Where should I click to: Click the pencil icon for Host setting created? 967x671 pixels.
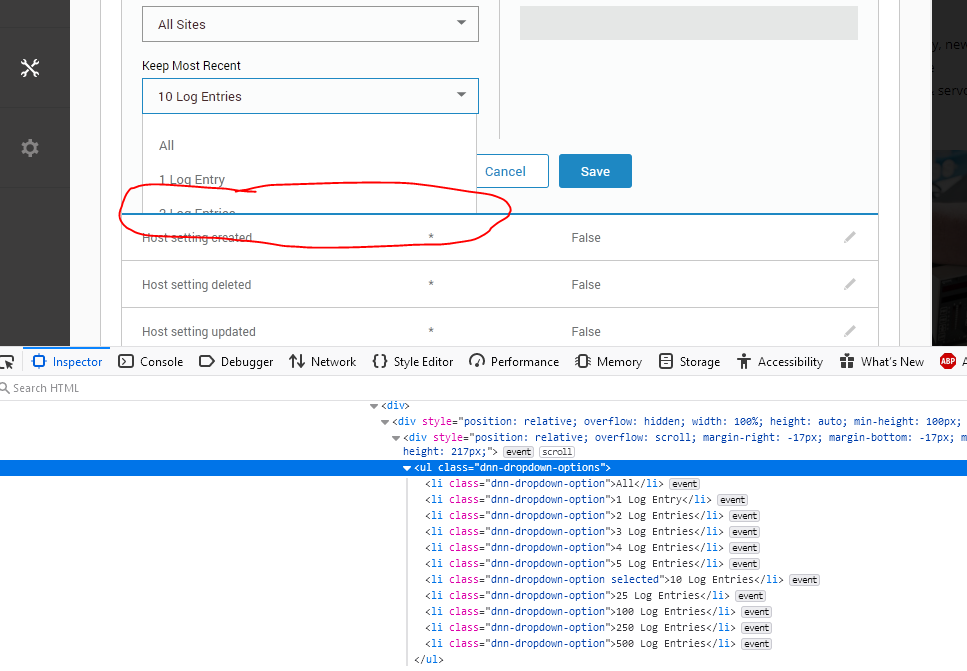849,237
